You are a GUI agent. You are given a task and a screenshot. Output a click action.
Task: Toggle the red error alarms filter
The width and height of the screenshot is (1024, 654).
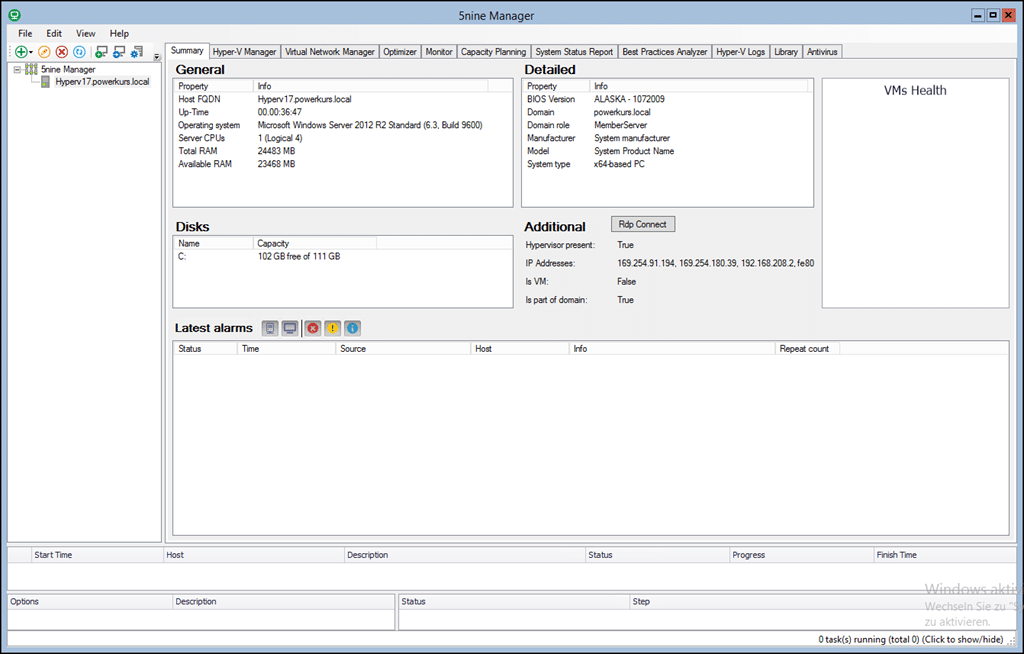(x=313, y=328)
